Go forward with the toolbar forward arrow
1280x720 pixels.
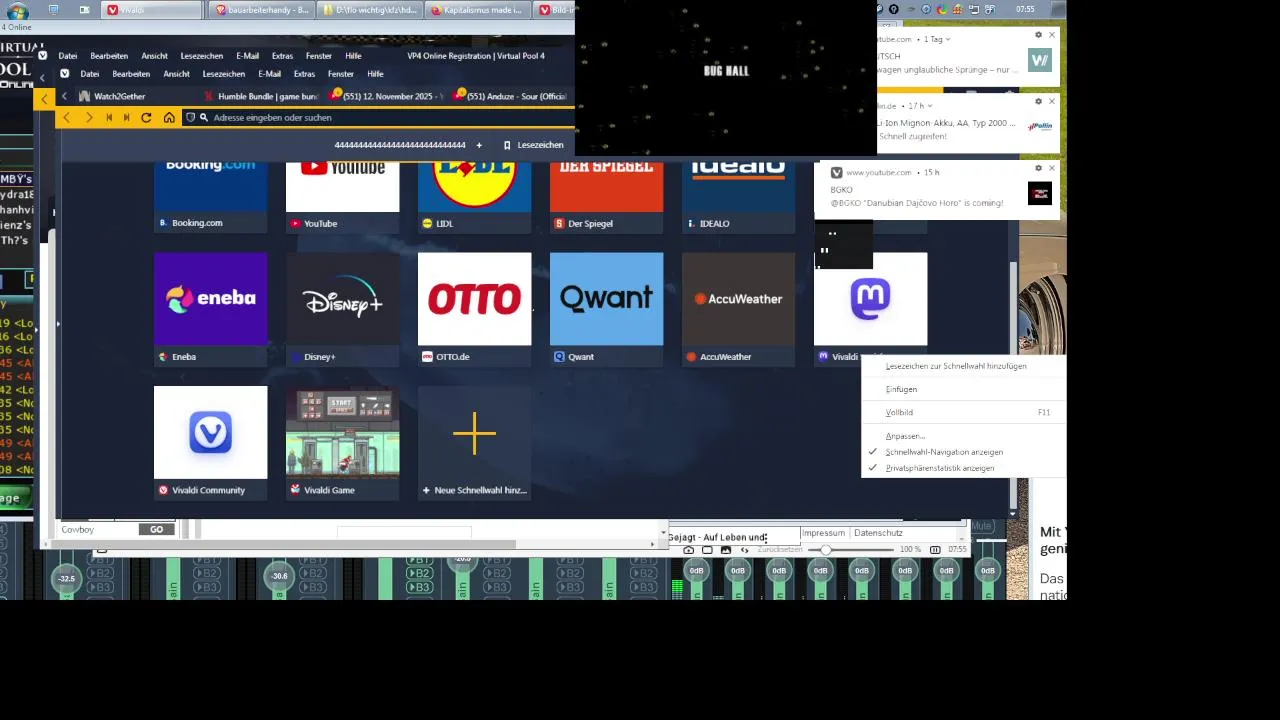click(88, 118)
